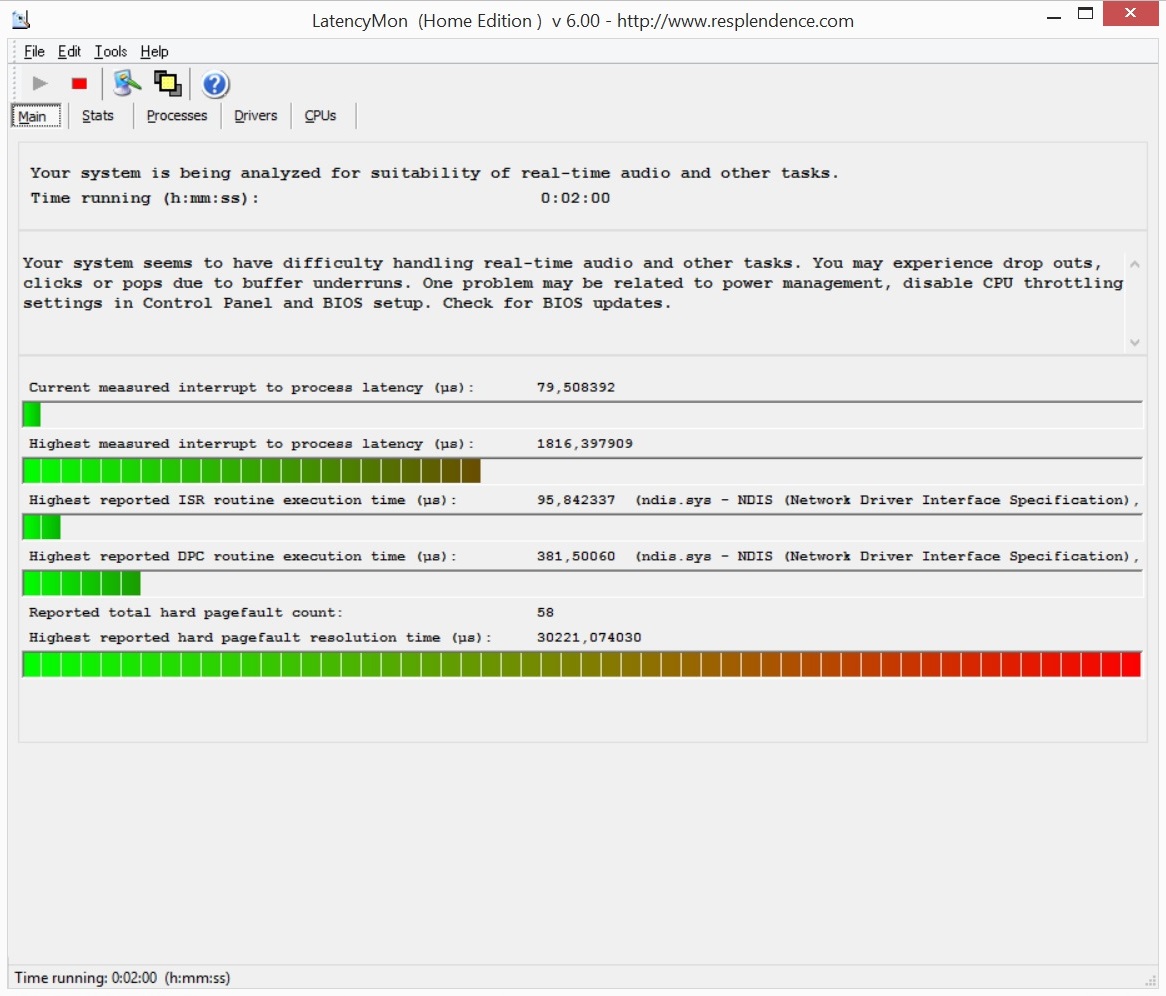Minimize the LatencyMon window
This screenshot has height=996, width=1166.
pos(1054,15)
